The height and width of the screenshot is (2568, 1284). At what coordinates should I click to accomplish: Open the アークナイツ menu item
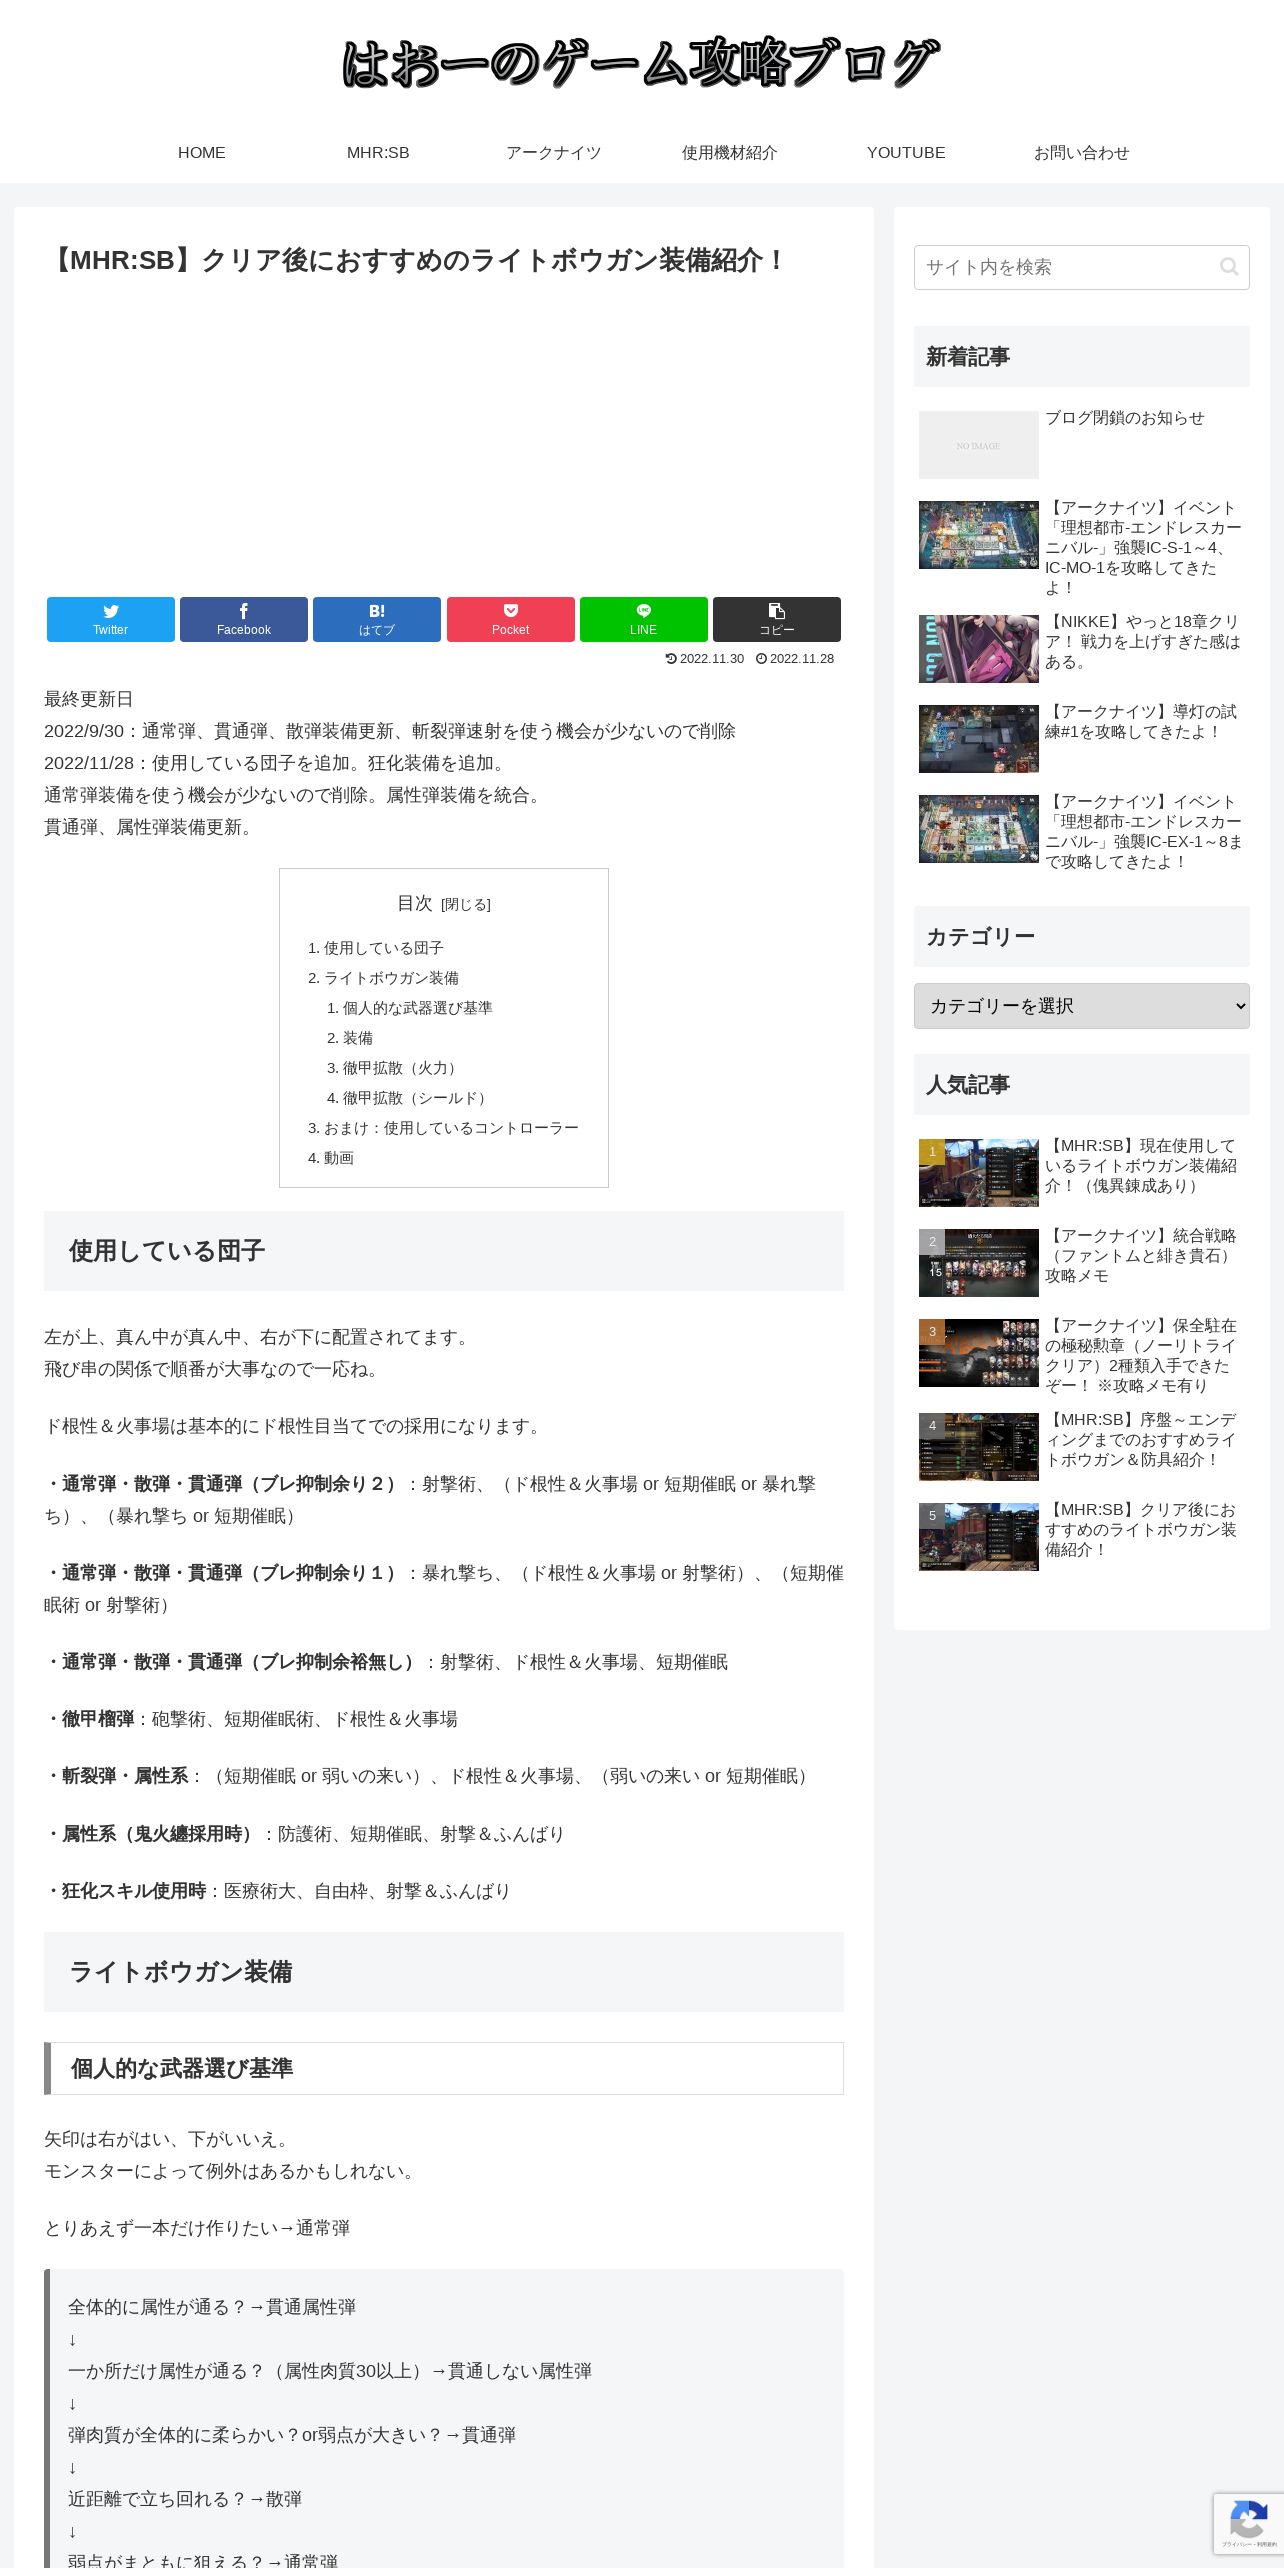[554, 153]
